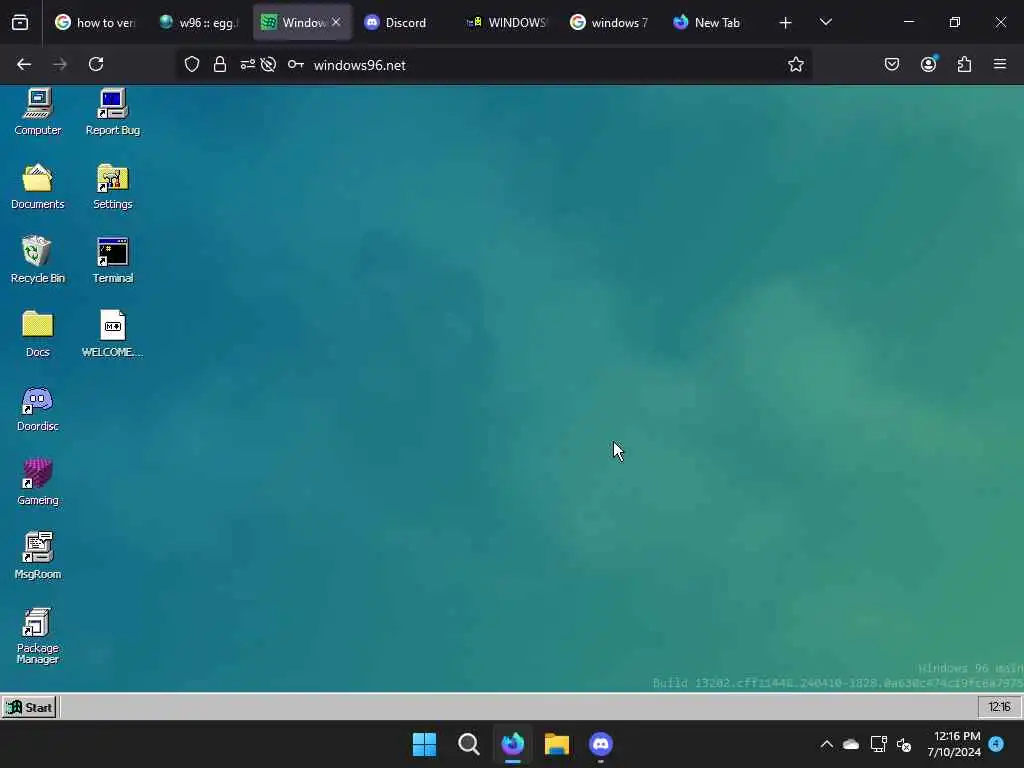Show hidden system tray icons

point(826,744)
